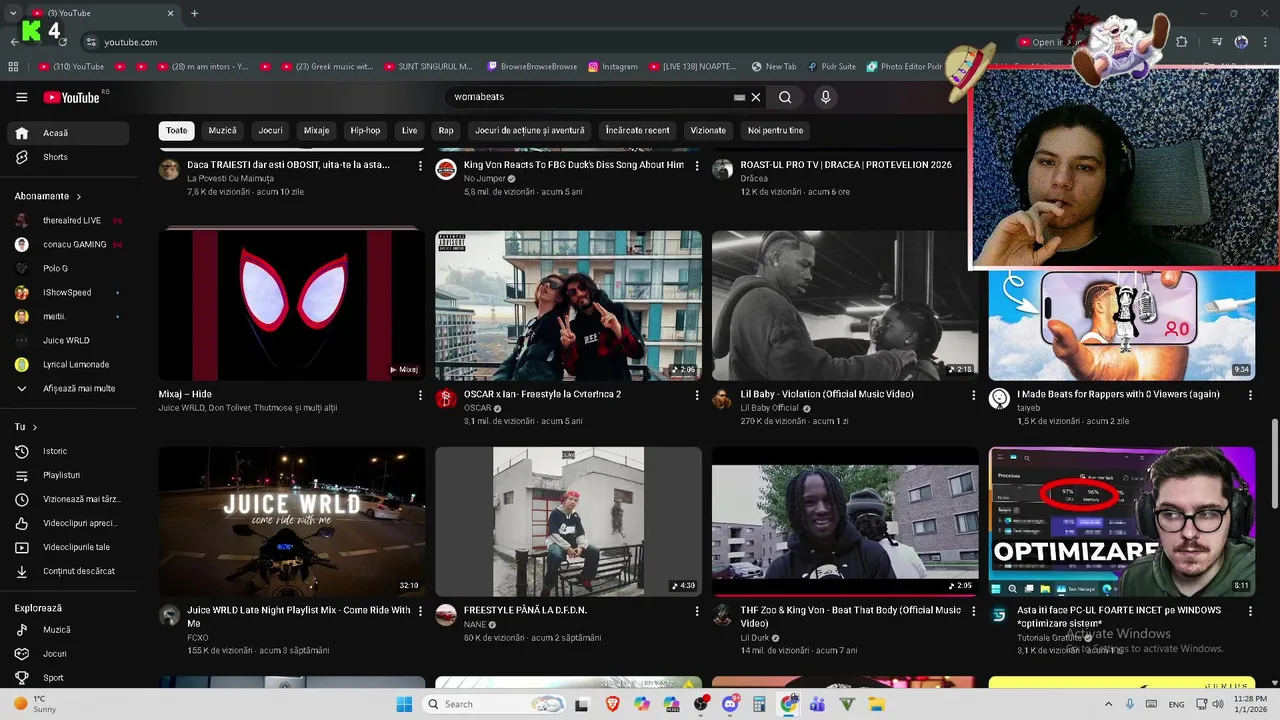
Task: Open the Juice WRLD subscription
Action: (x=68, y=340)
